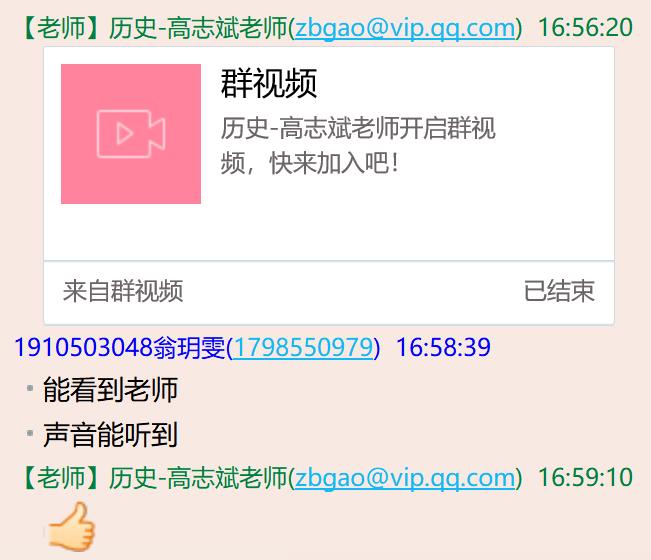Click the 来自群视频 footer label
651x560 pixels.
pos(123,291)
